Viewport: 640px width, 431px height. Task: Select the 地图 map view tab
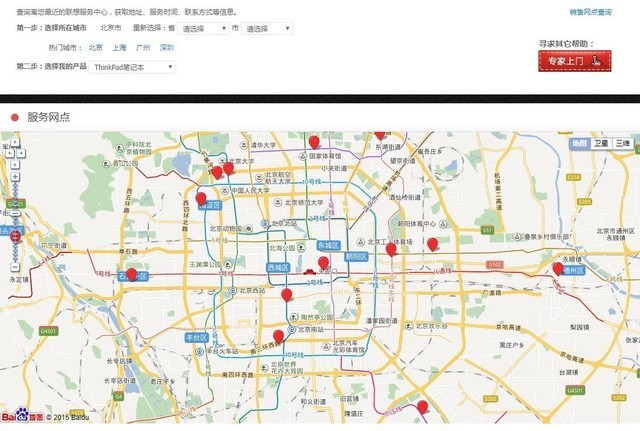(579, 143)
